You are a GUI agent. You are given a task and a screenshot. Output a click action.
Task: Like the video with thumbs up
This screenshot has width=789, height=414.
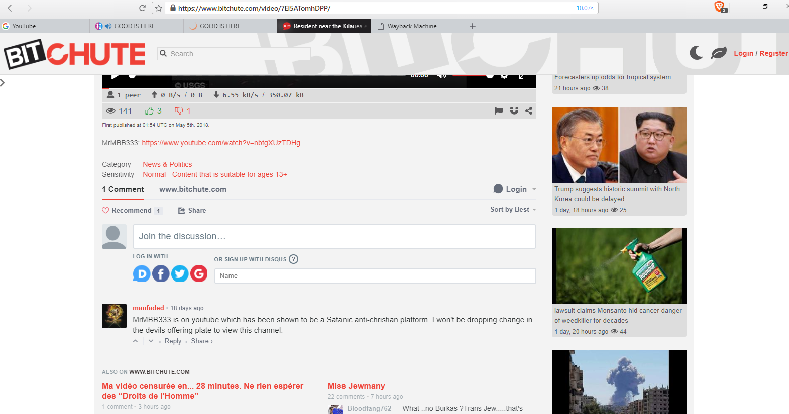pos(153,111)
